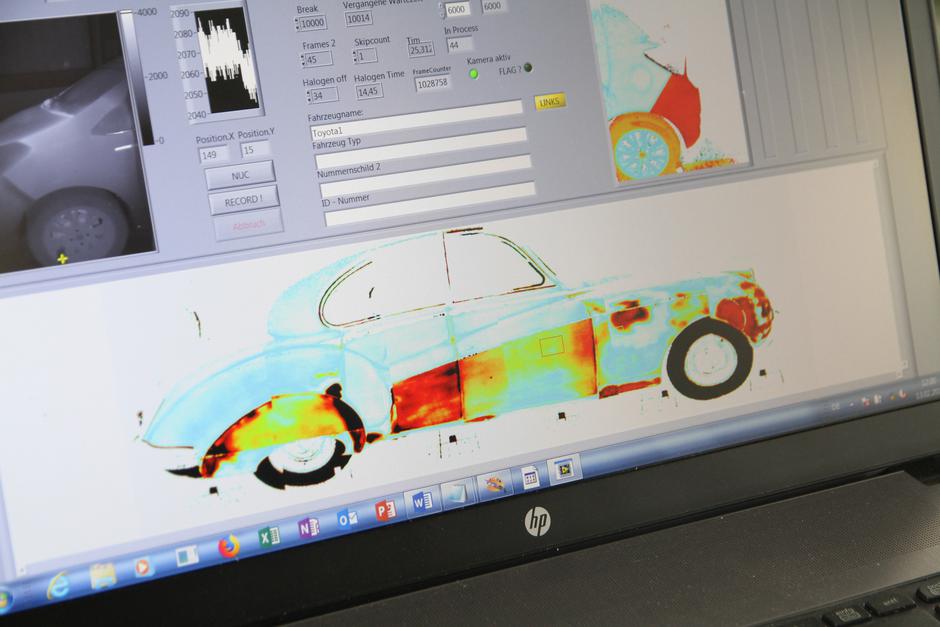Launch Excel from the taskbar

coord(269,537)
